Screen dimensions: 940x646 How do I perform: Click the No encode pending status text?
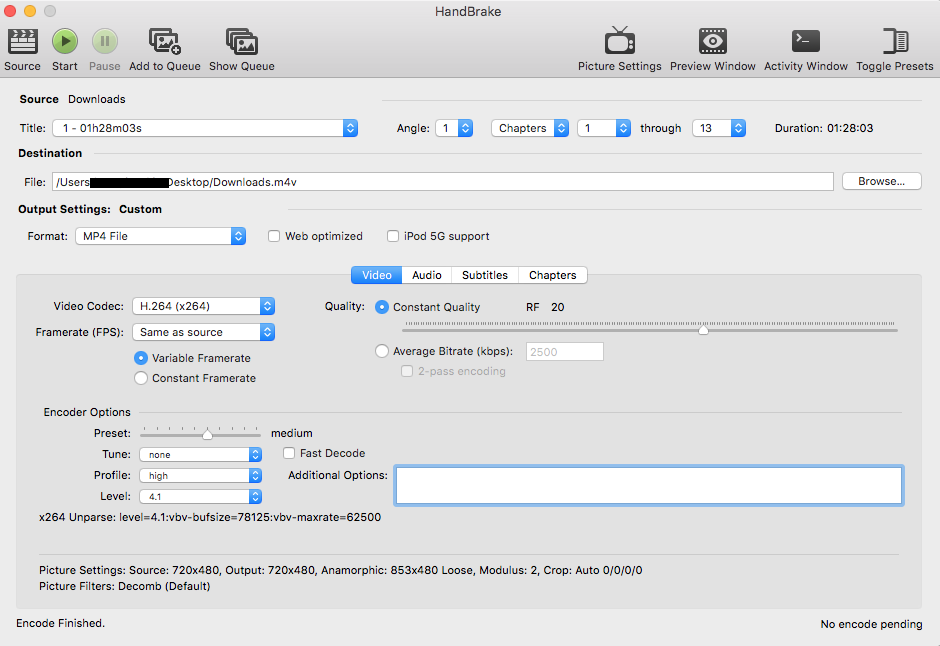871,624
